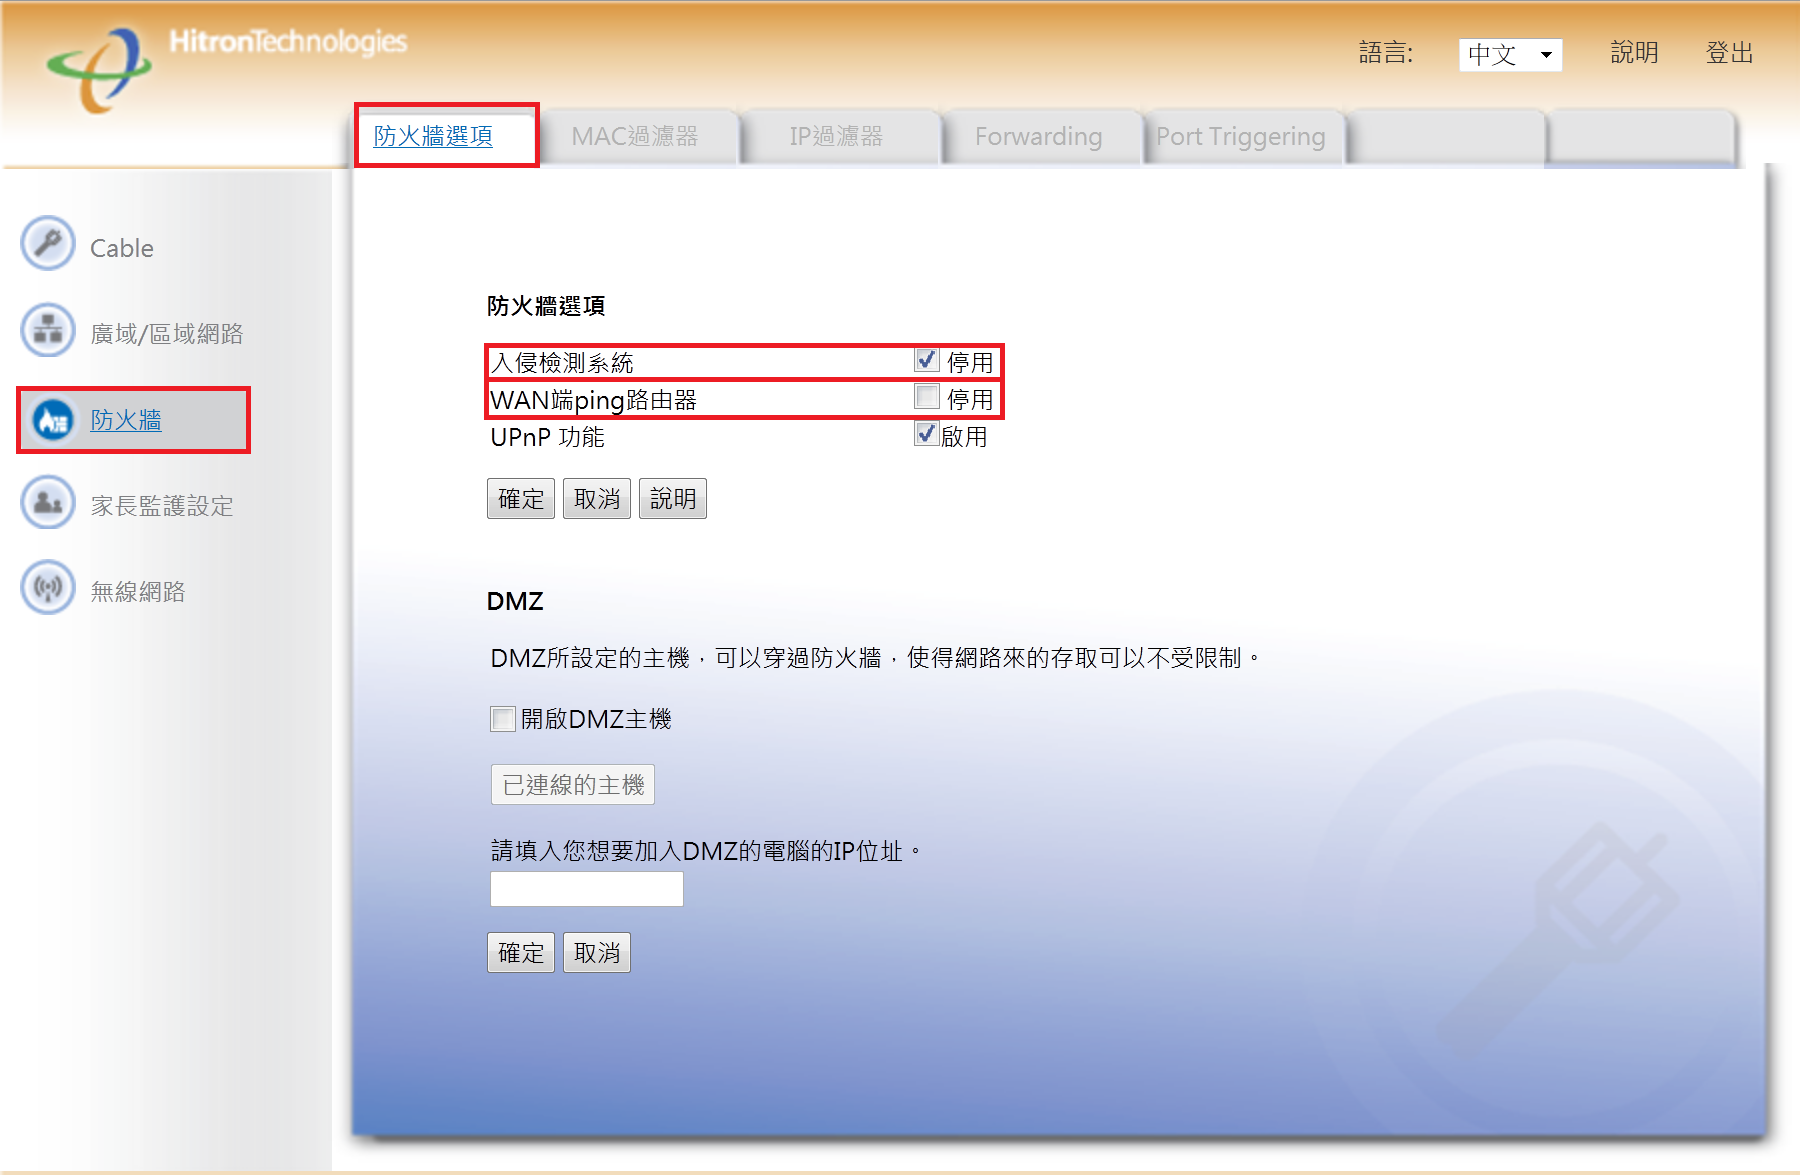
Task: Open the 無線網路 sidebar section
Action: click(138, 592)
